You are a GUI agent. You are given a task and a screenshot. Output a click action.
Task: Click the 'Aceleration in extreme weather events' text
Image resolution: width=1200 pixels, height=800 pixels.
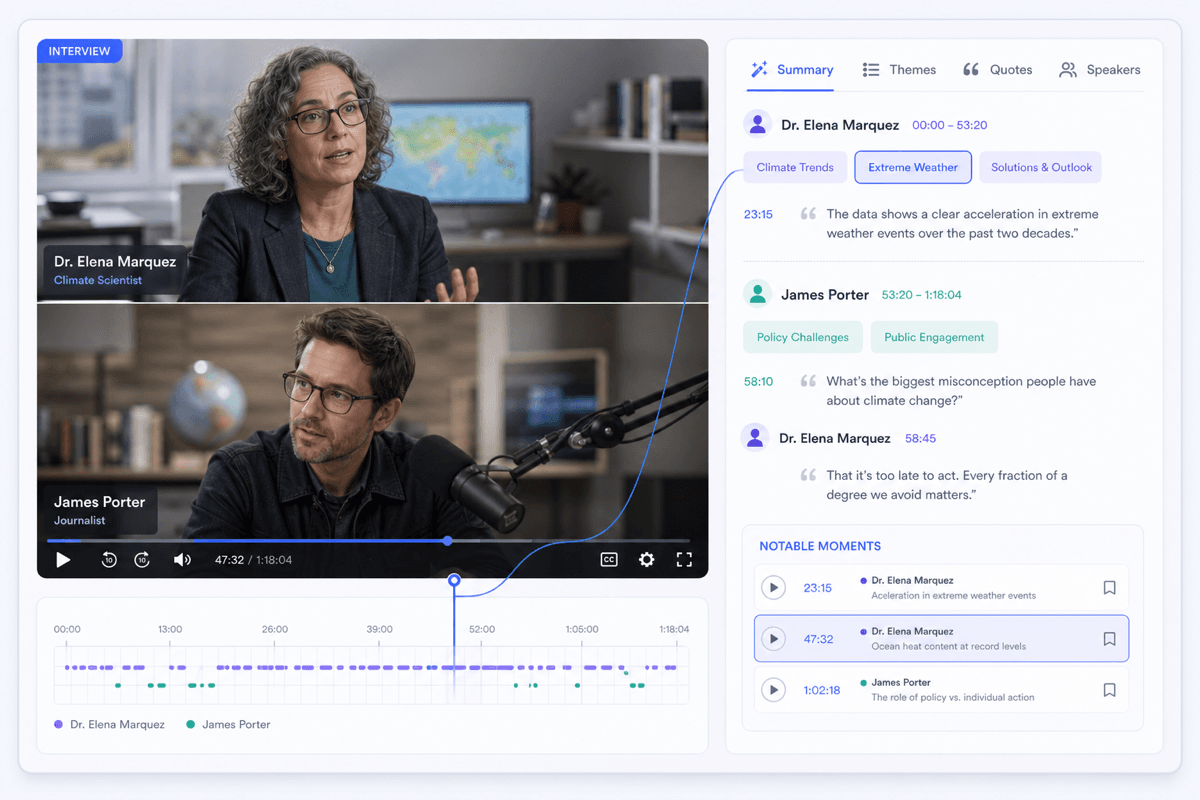coord(953,596)
